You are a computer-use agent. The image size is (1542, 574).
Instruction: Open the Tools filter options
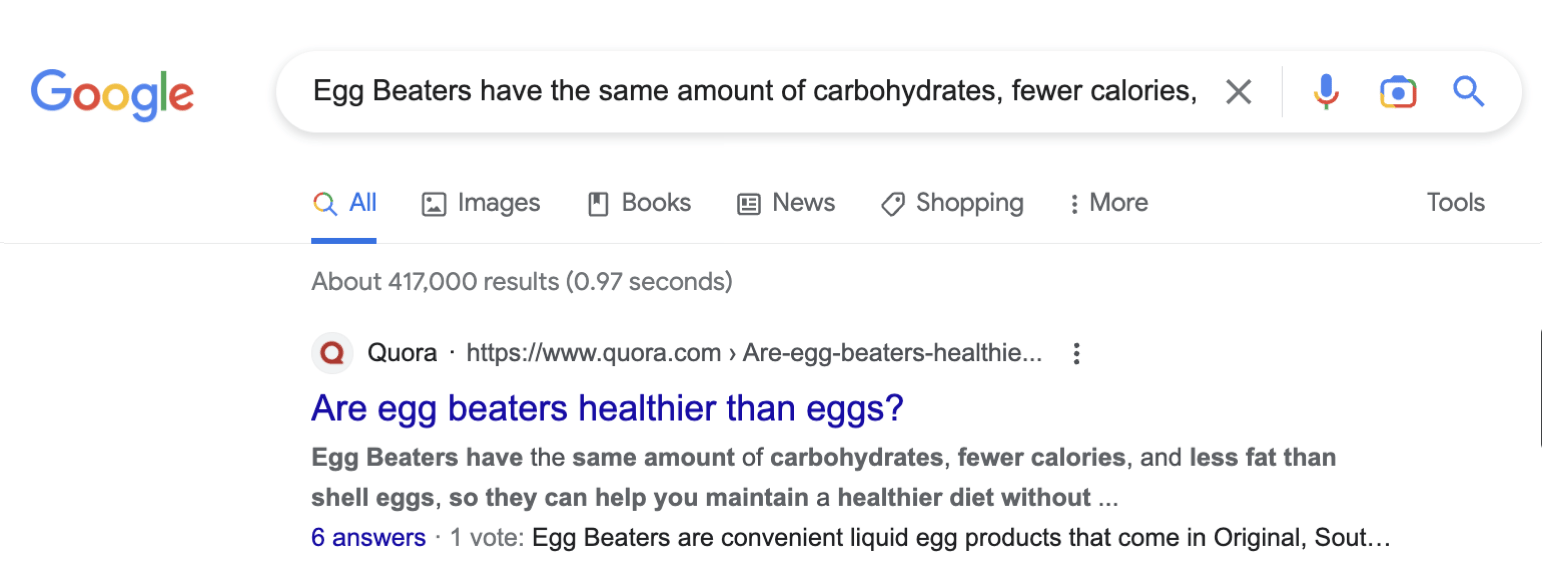[1455, 203]
